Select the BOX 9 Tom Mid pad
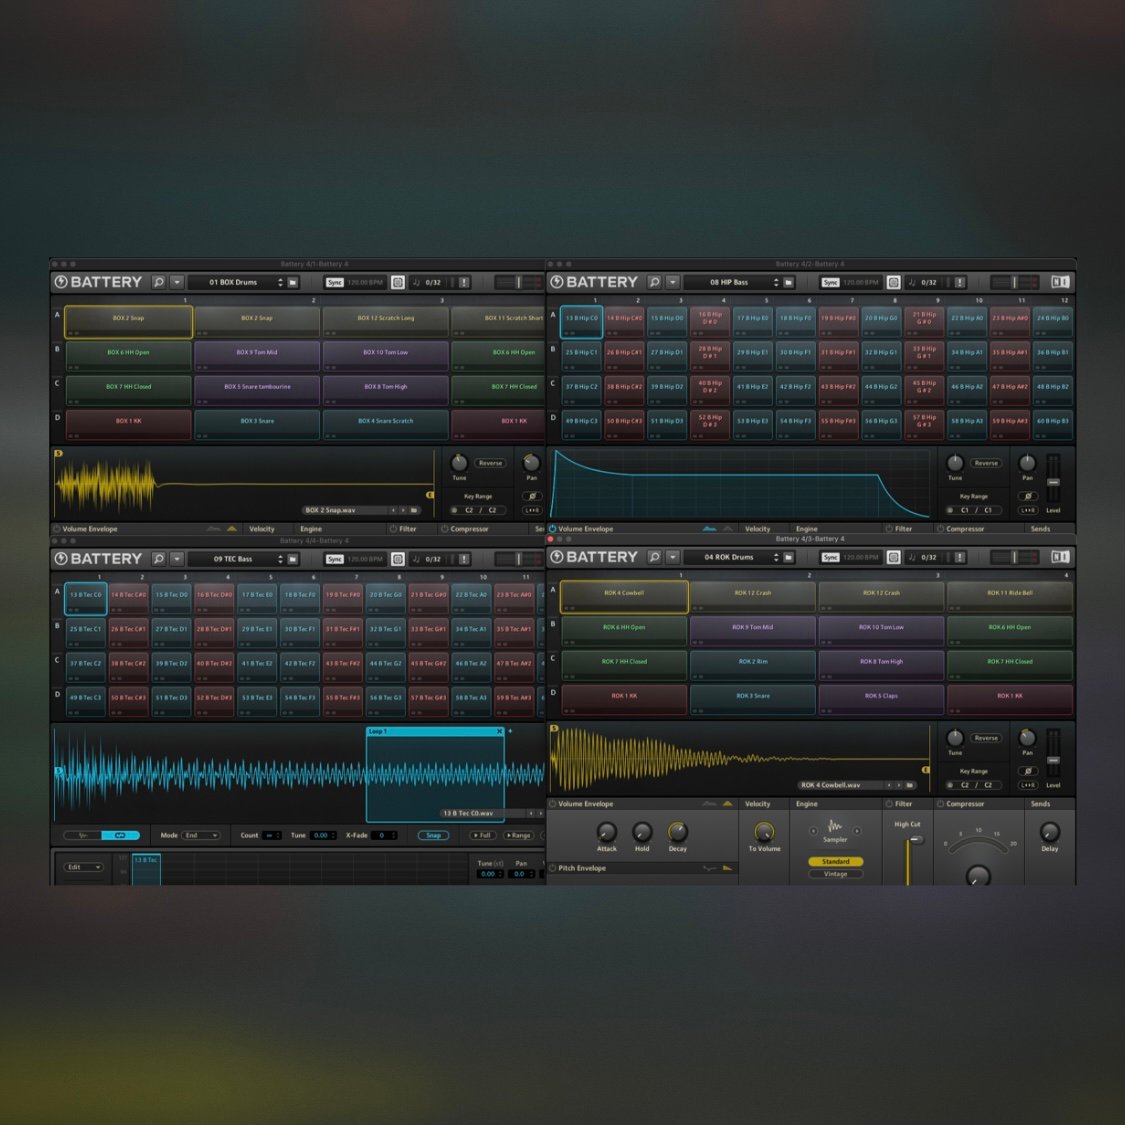This screenshot has height=1125, width=1125. (257, 355)
